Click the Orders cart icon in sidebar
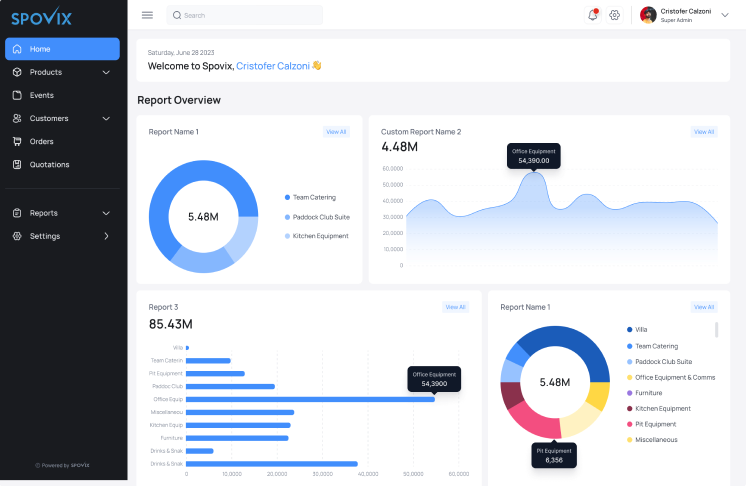 (x=18, y=141)
